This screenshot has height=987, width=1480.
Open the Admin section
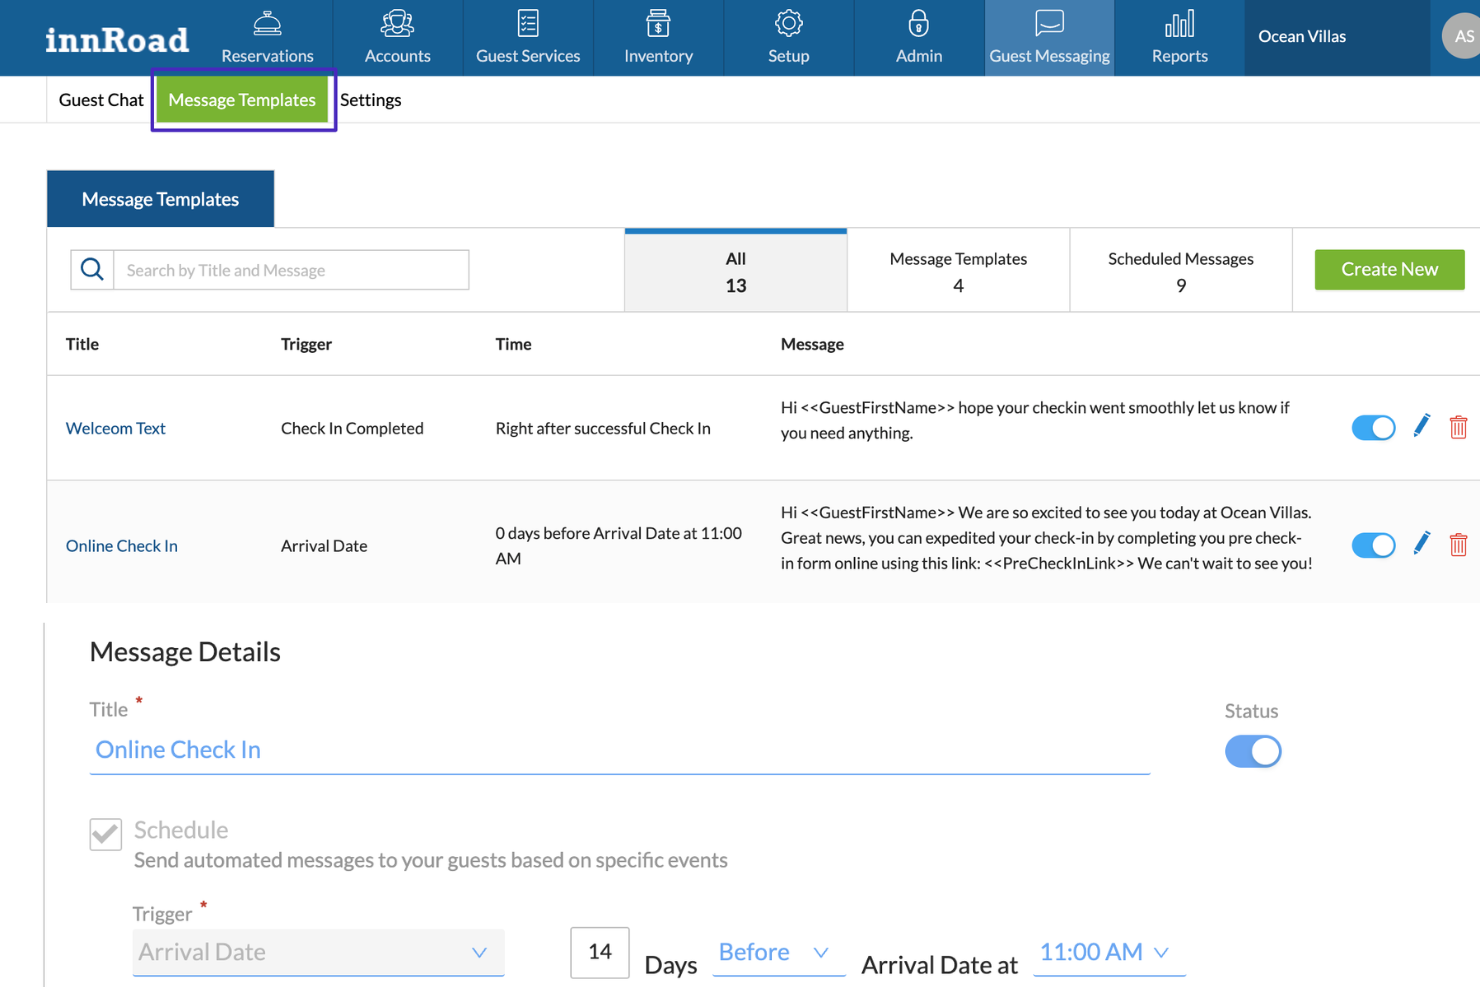coord(918,37)
